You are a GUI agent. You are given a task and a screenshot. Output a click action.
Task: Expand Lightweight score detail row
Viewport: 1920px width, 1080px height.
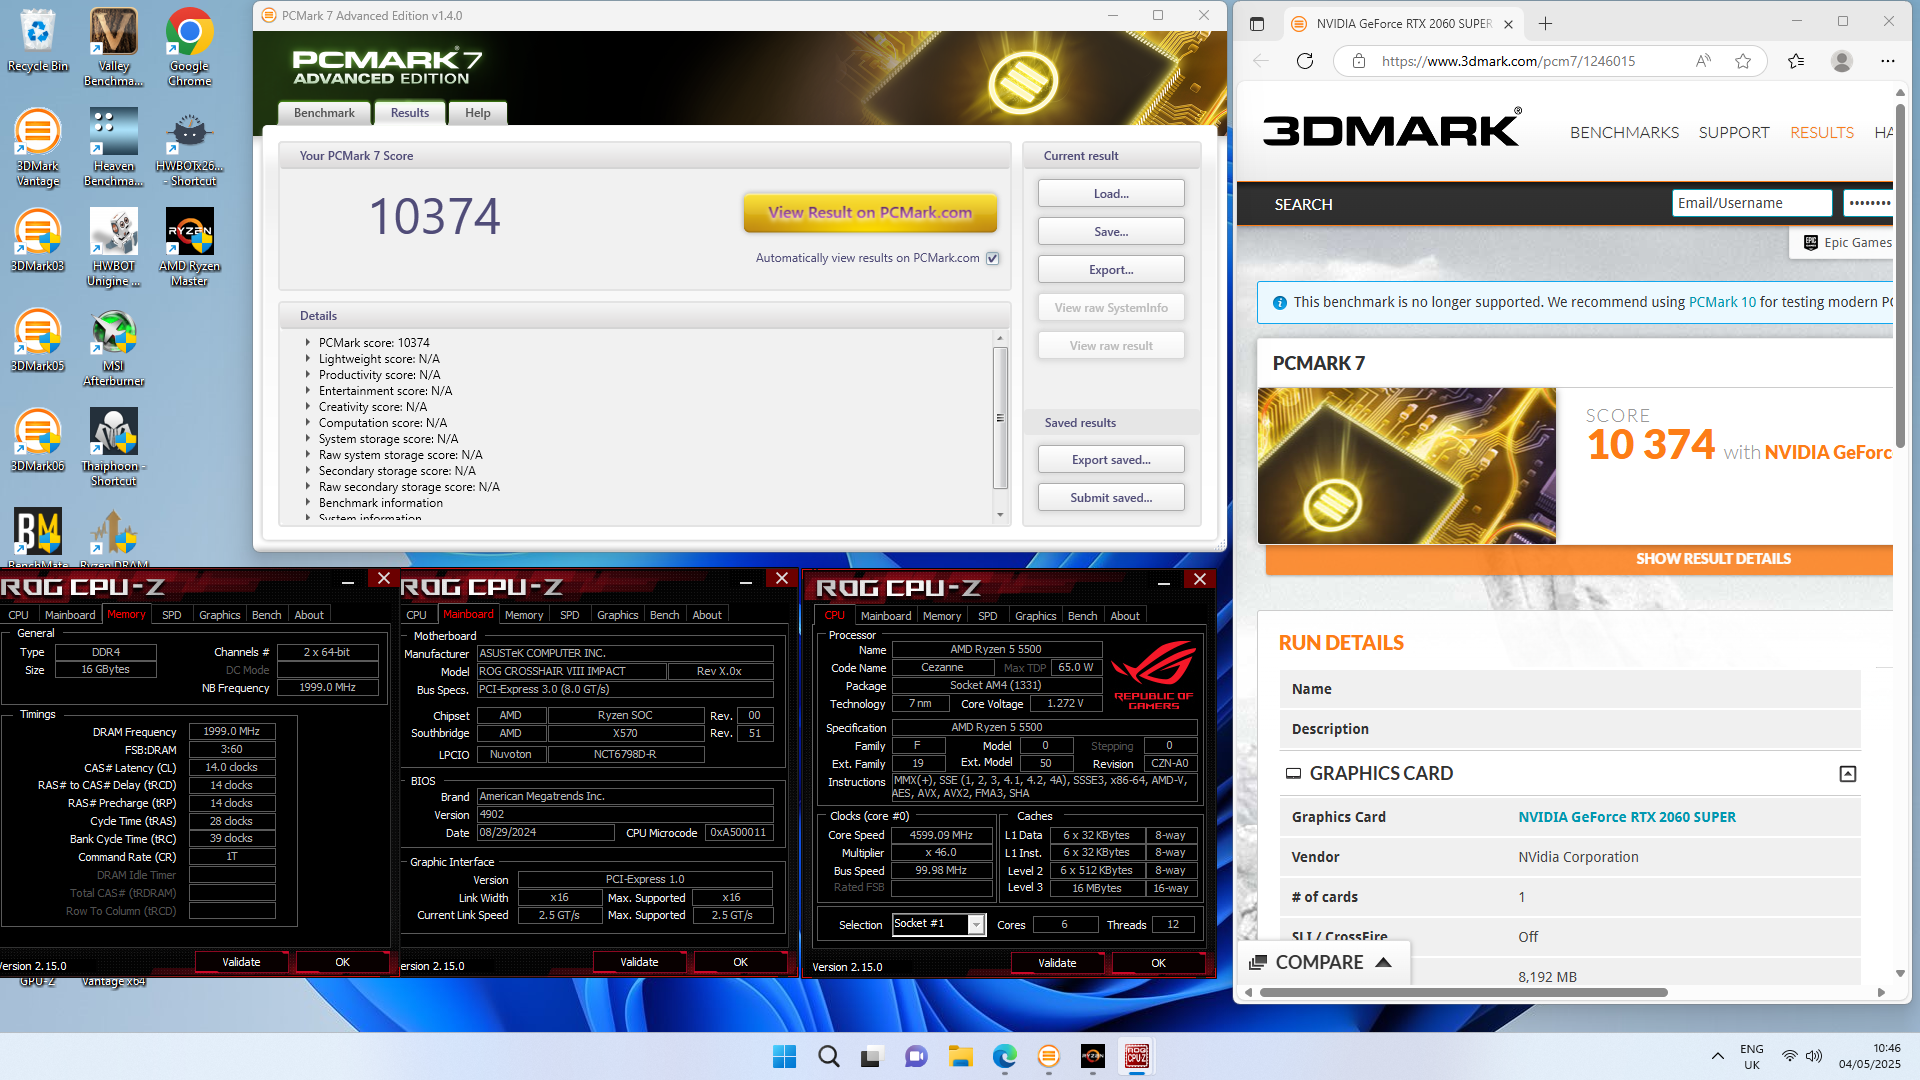(x=308, y=358)
